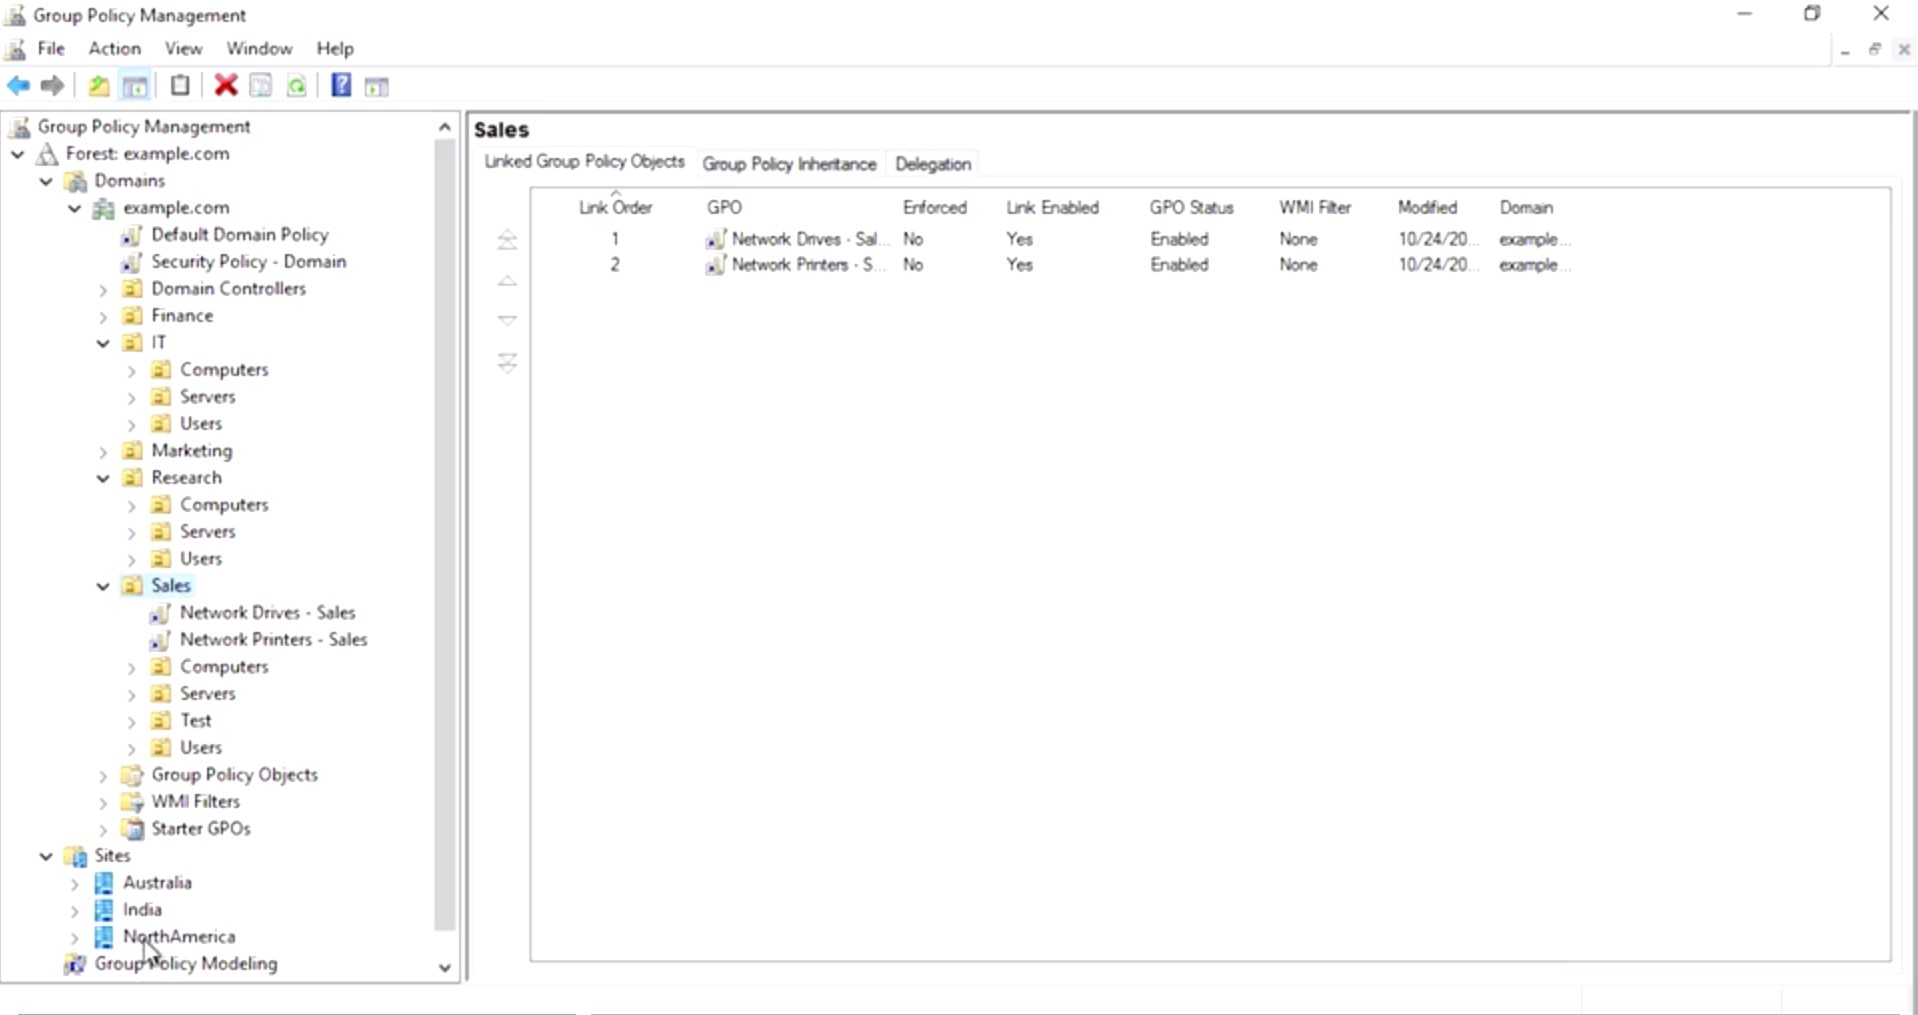Open the Action menu
The height and width of the screenshot is (1015, 1918).
(115, 48)
